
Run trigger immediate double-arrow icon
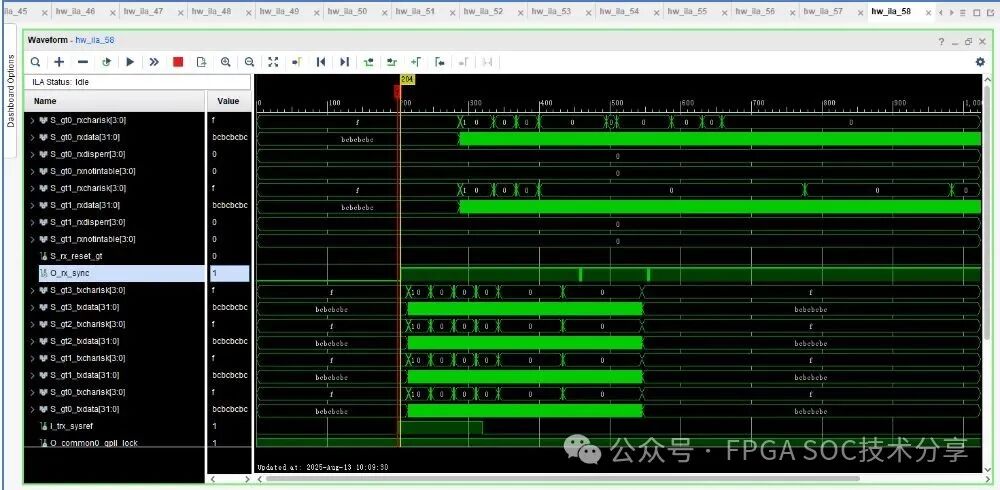point(154,62)
